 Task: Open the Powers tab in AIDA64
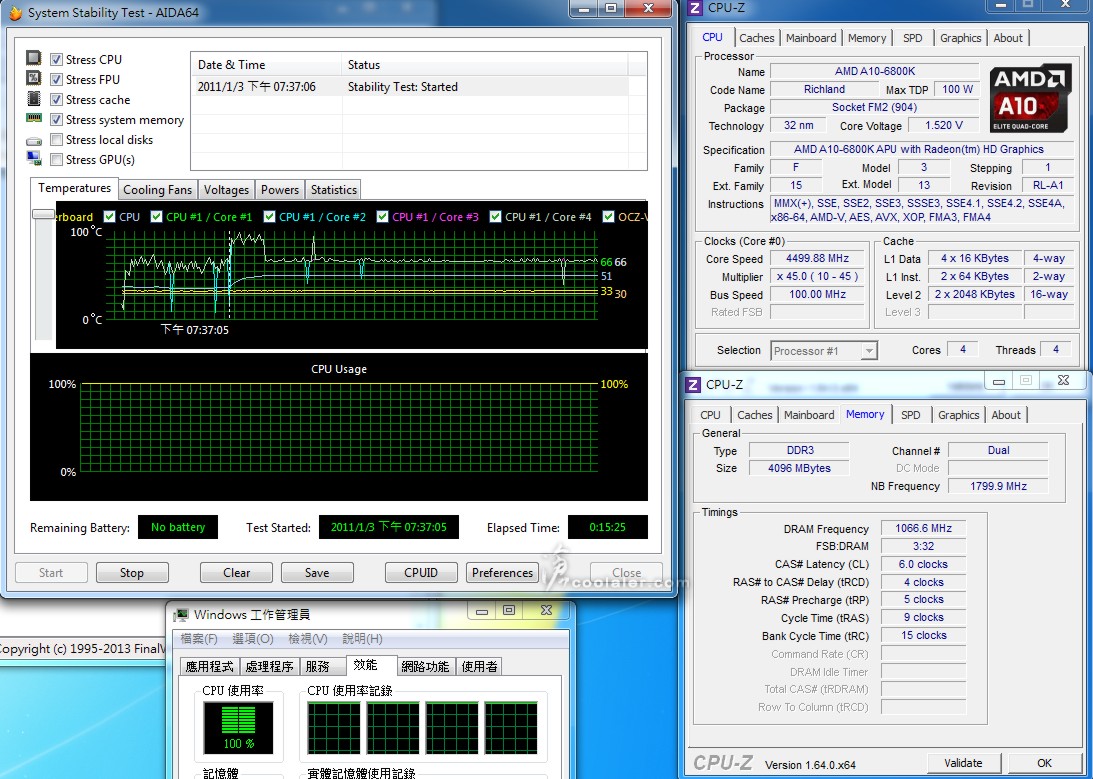coord(280,190)
